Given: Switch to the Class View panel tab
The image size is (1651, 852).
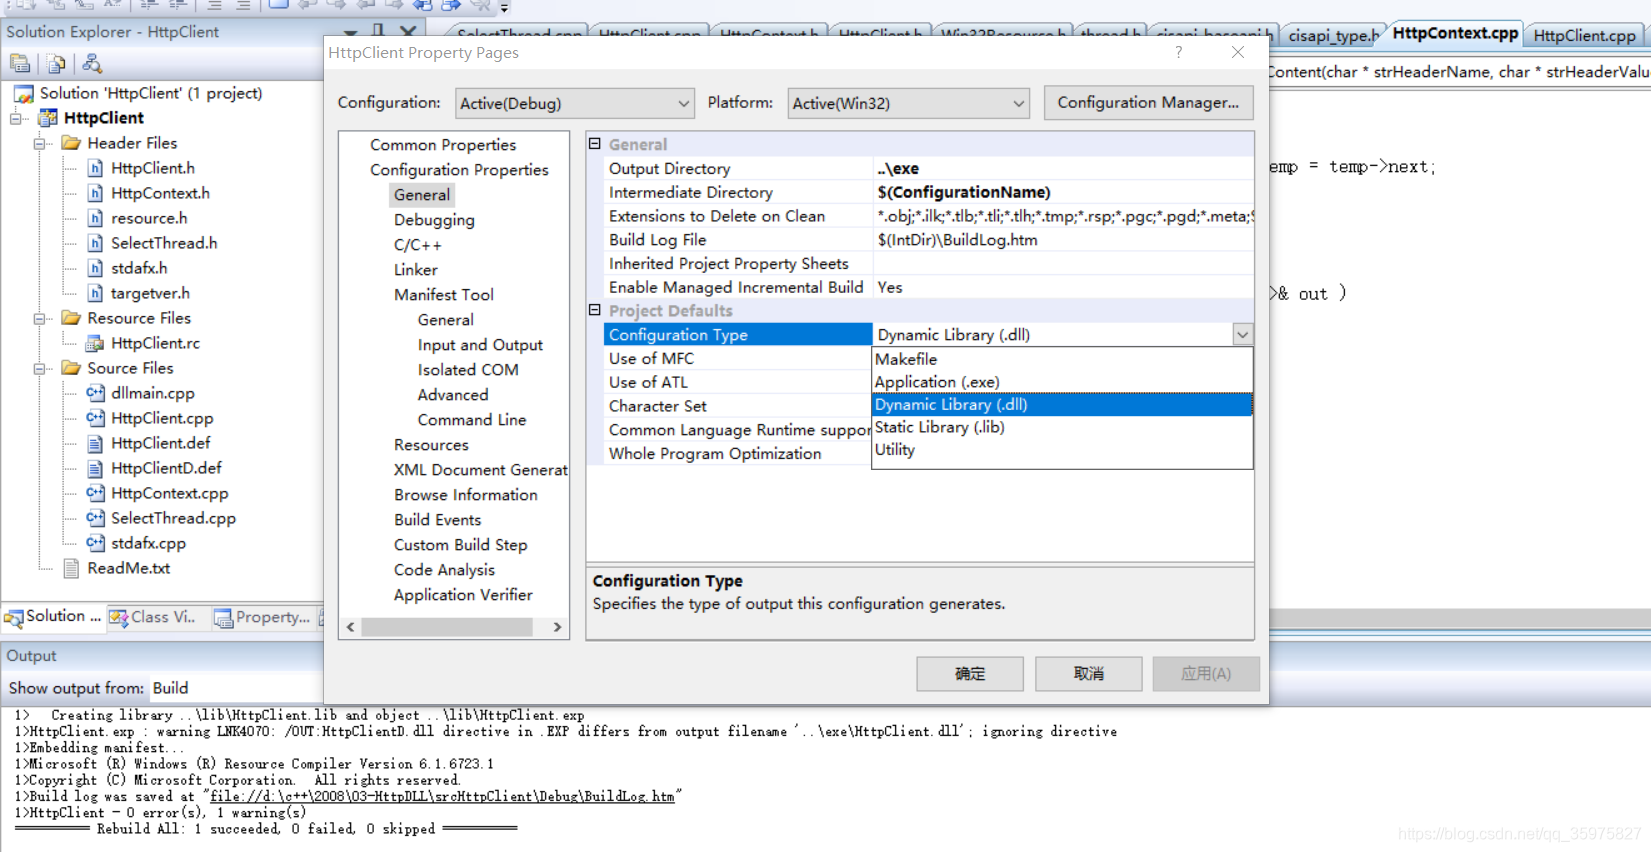Looking at the screenshot, I should coord(153,617).
